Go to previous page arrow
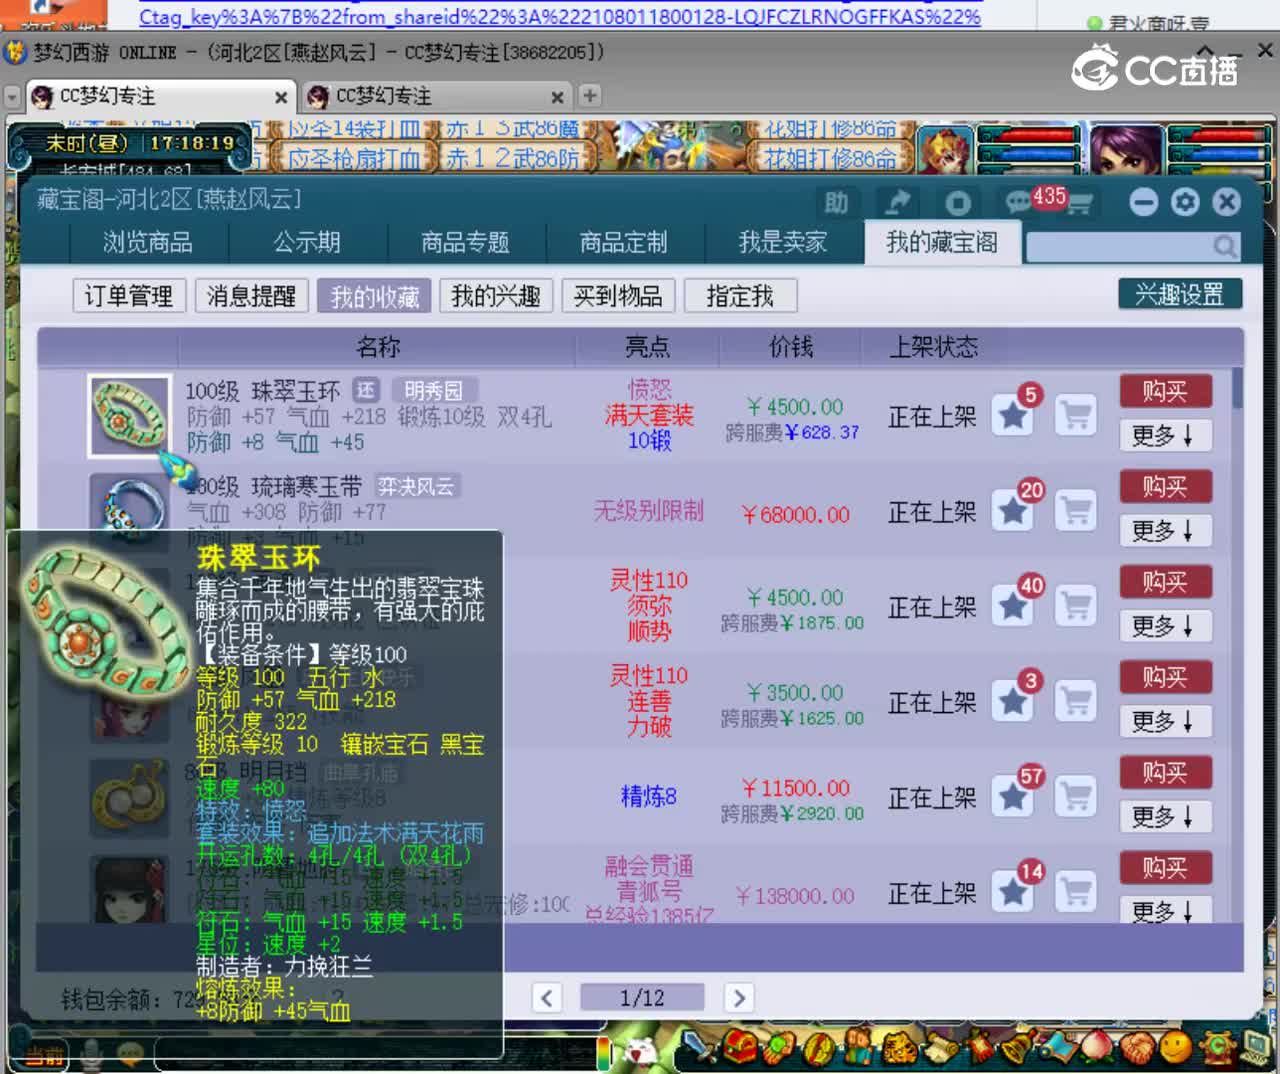 [546, 997]
